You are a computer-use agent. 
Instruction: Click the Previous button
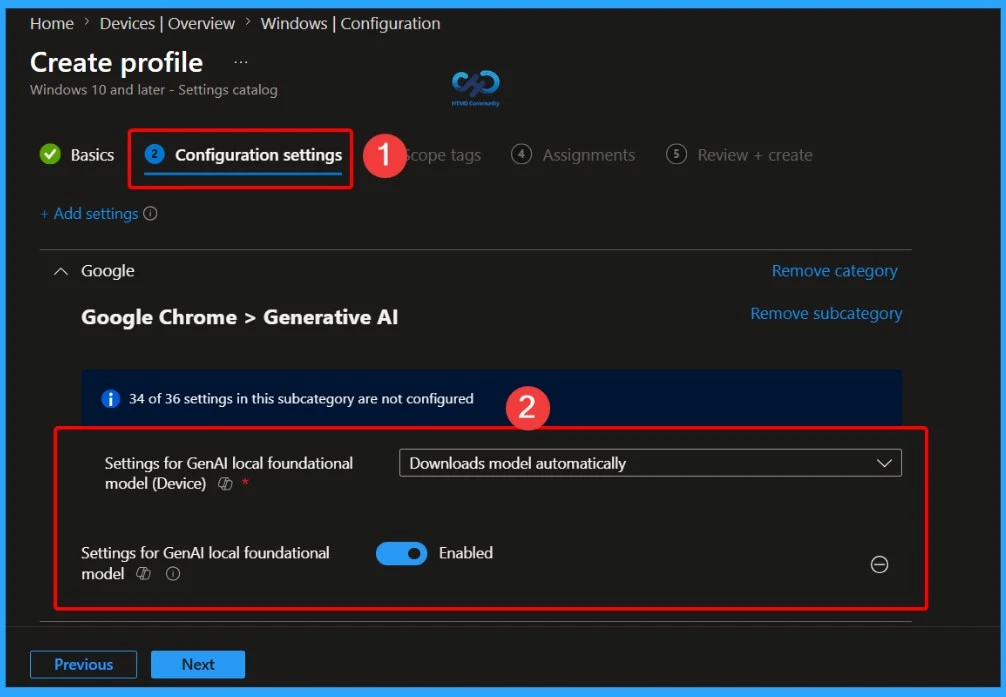click(x=83, y=664)
